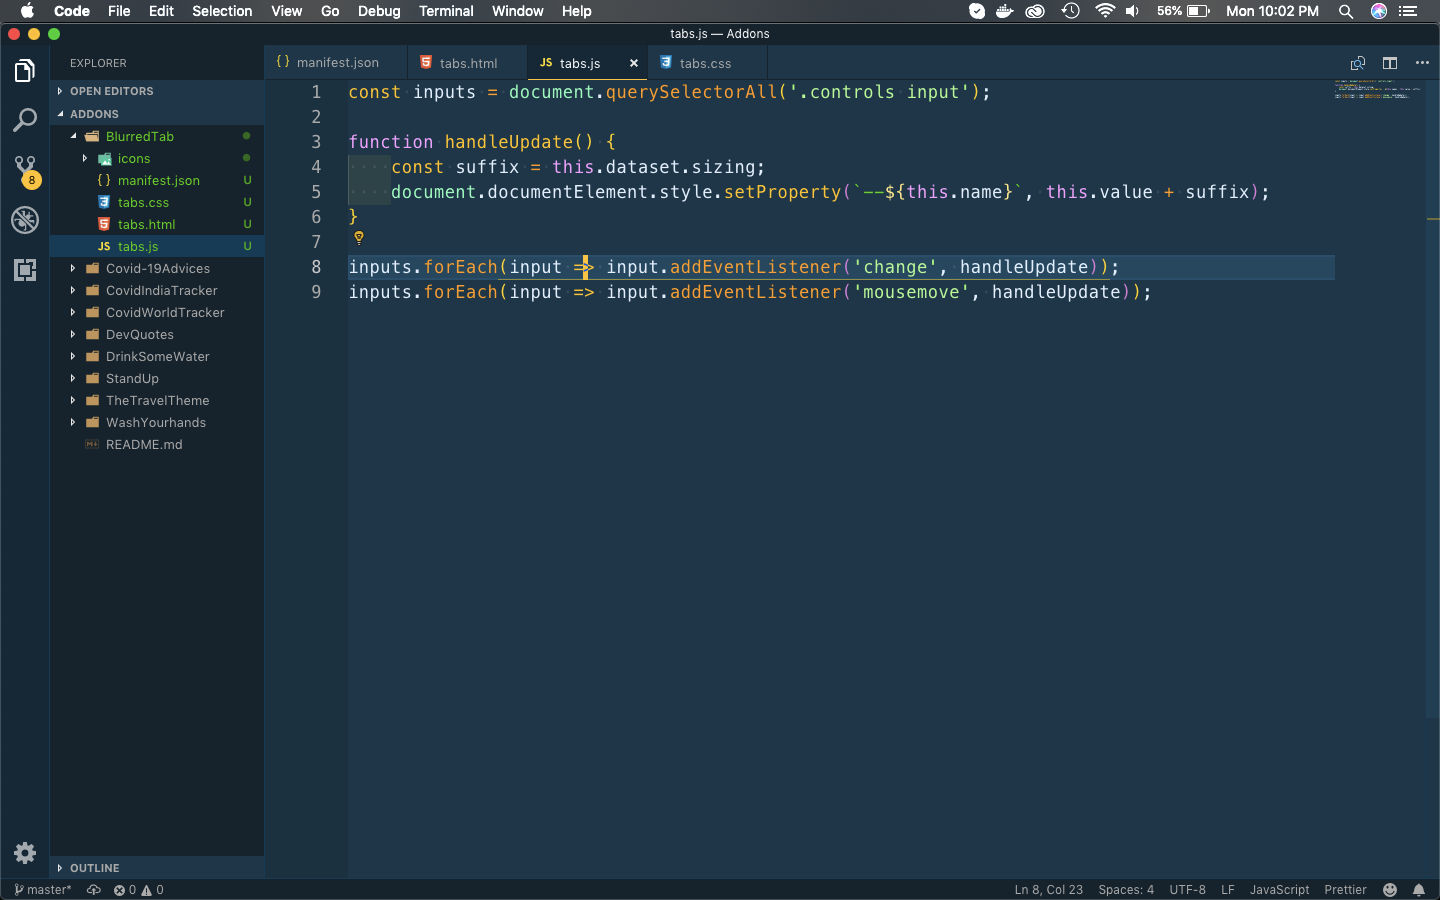Open the Explorer view in activity bar
Viewport: 1440px width, 900px height.
(x=25, y=70)
